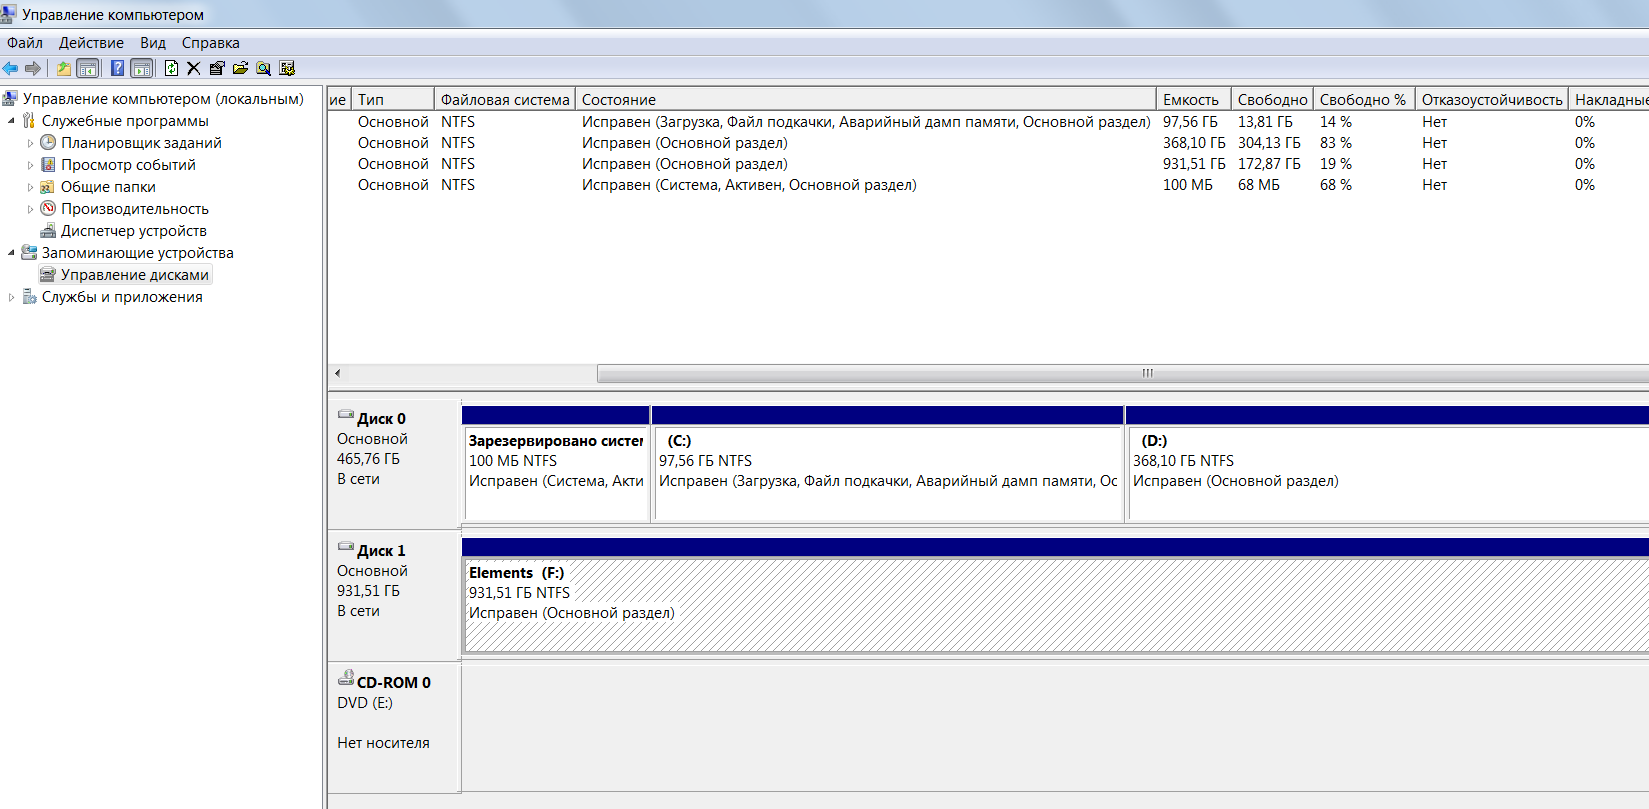Click the magnifier toolbar icon

click(263, 68)
